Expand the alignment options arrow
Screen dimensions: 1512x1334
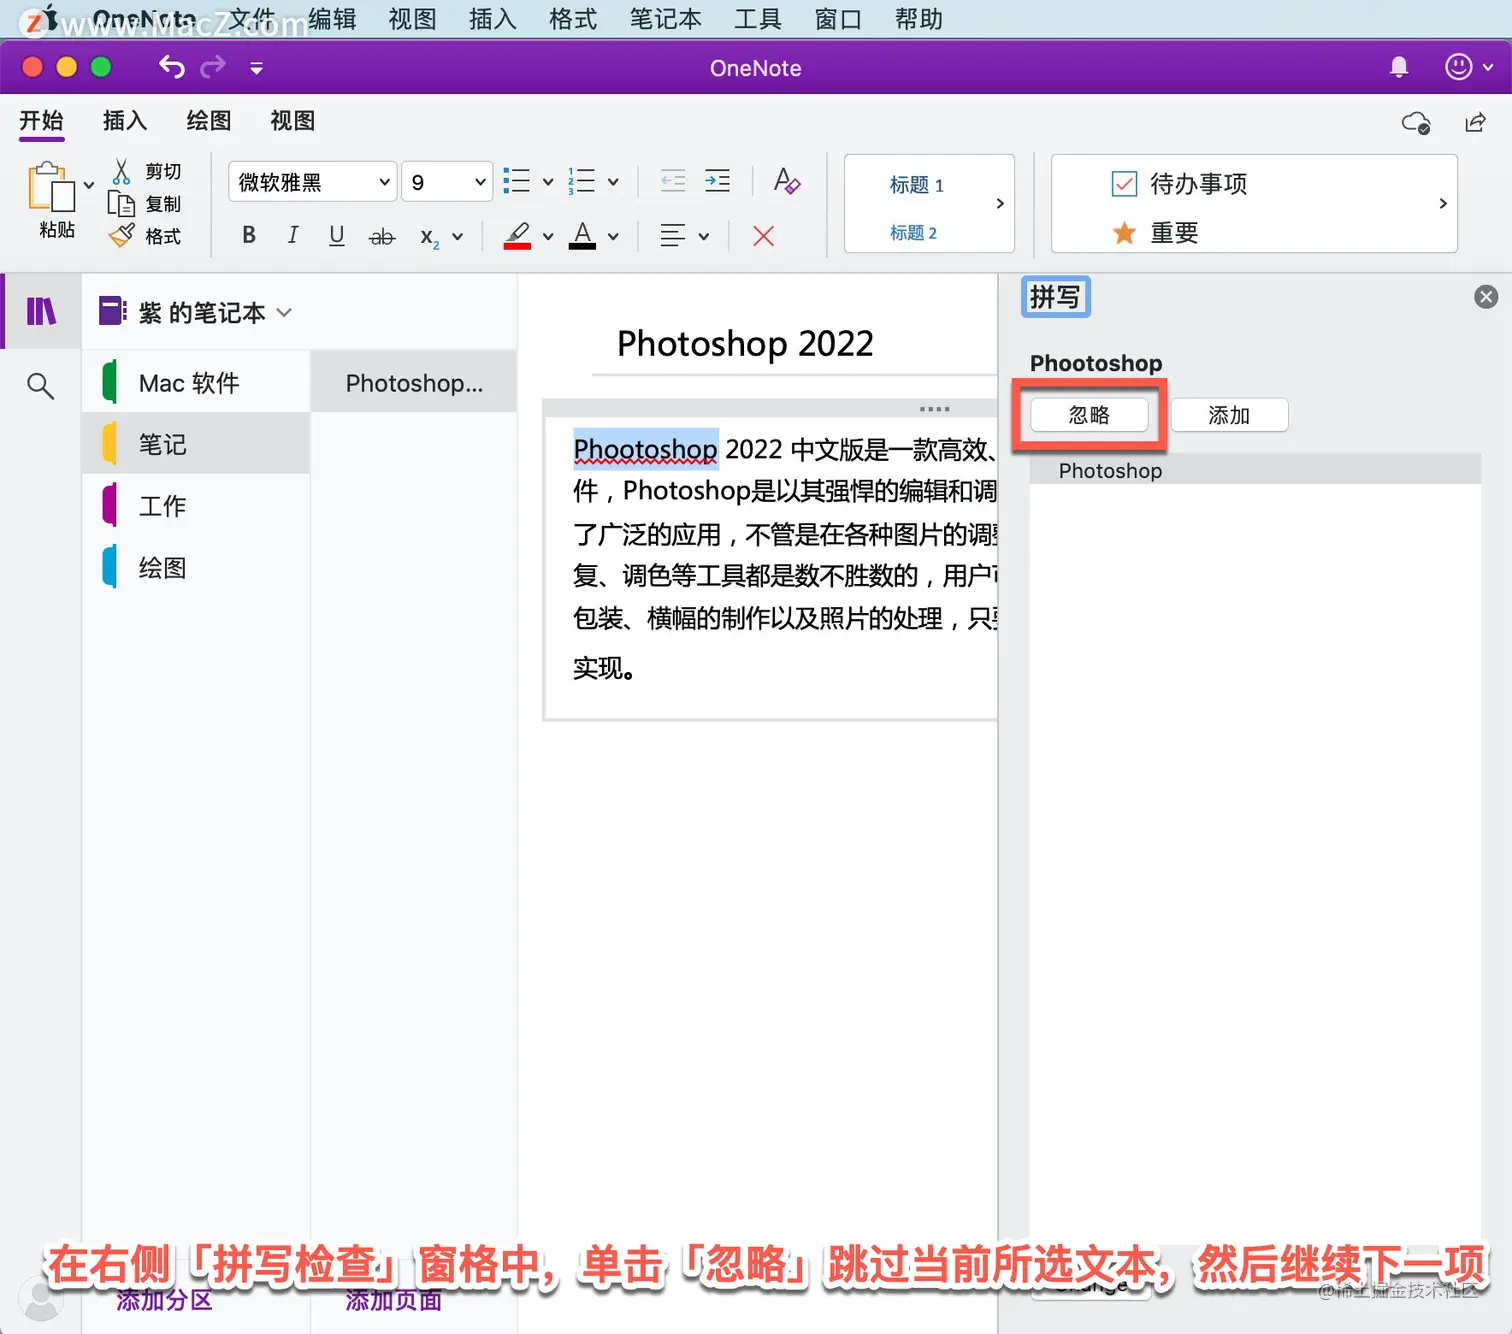[704, 237]
